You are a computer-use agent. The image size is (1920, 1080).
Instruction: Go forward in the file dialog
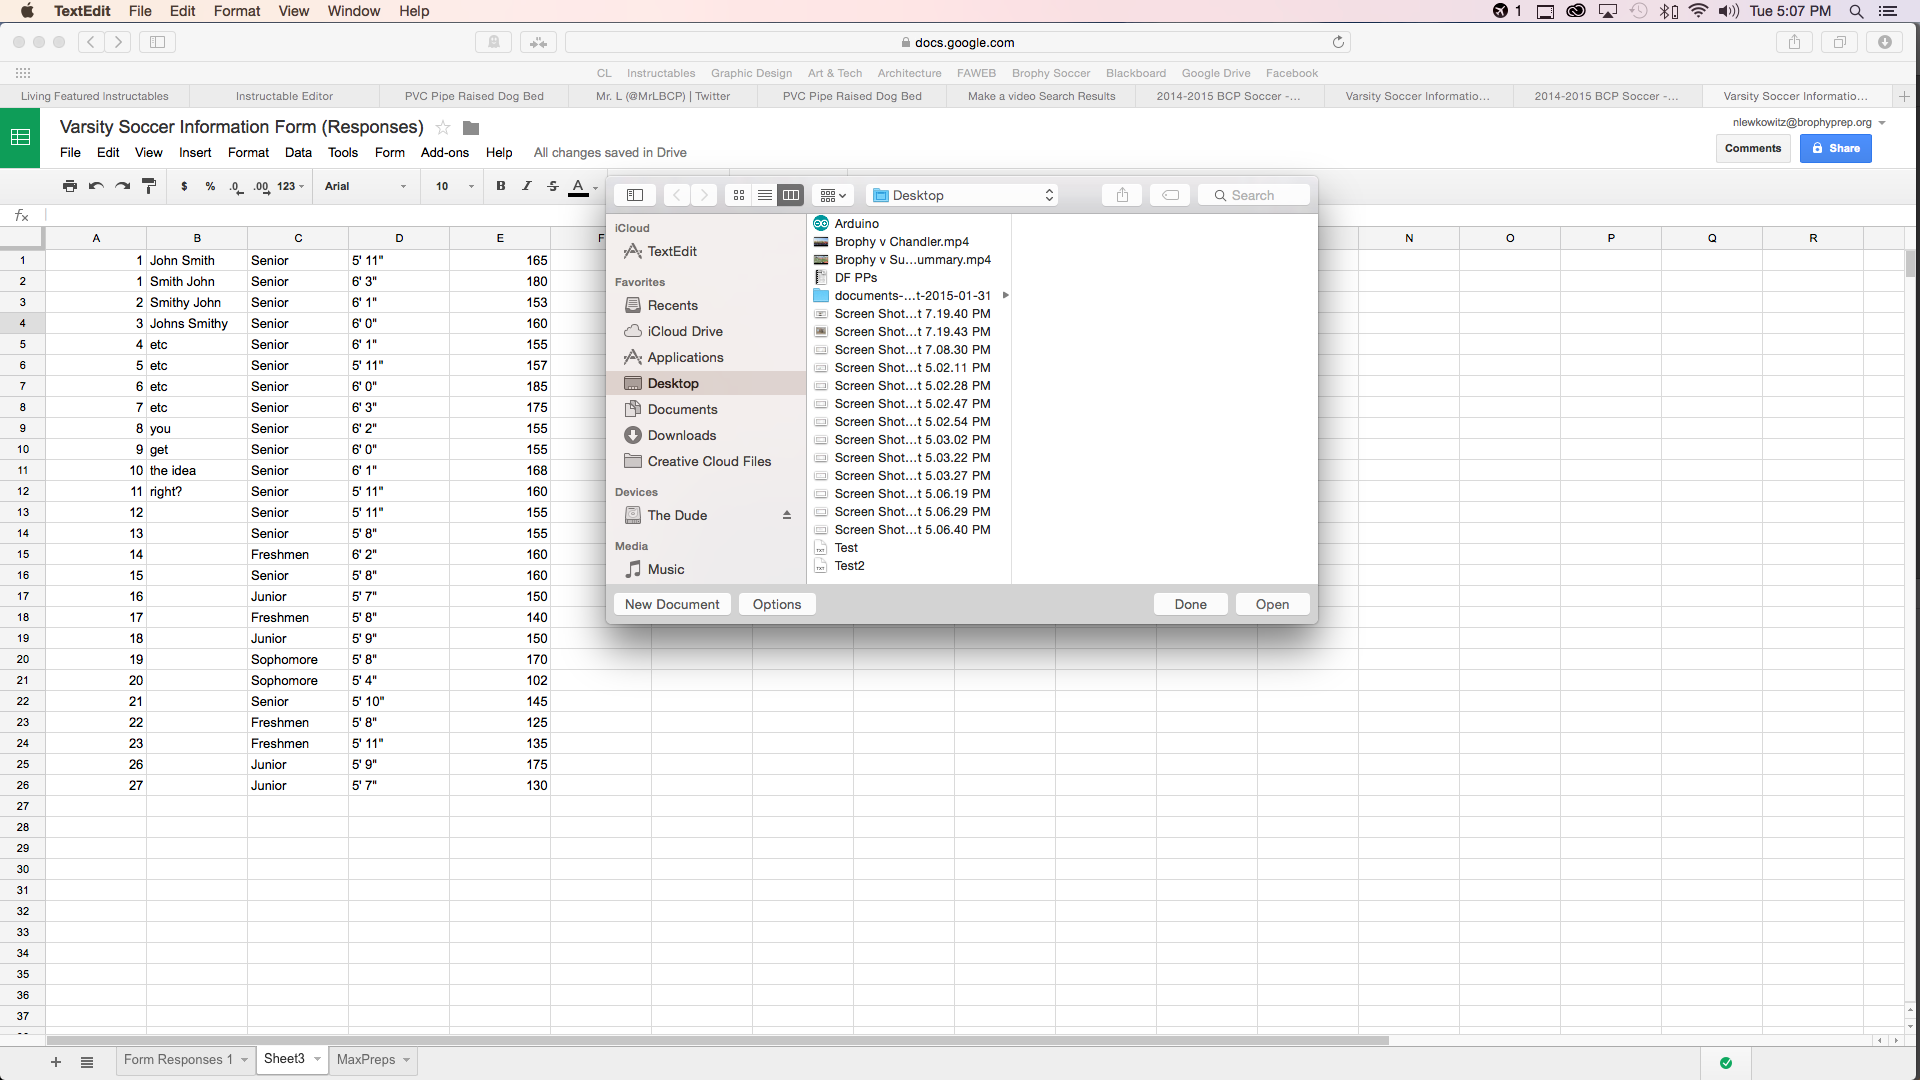pos(704,195)
